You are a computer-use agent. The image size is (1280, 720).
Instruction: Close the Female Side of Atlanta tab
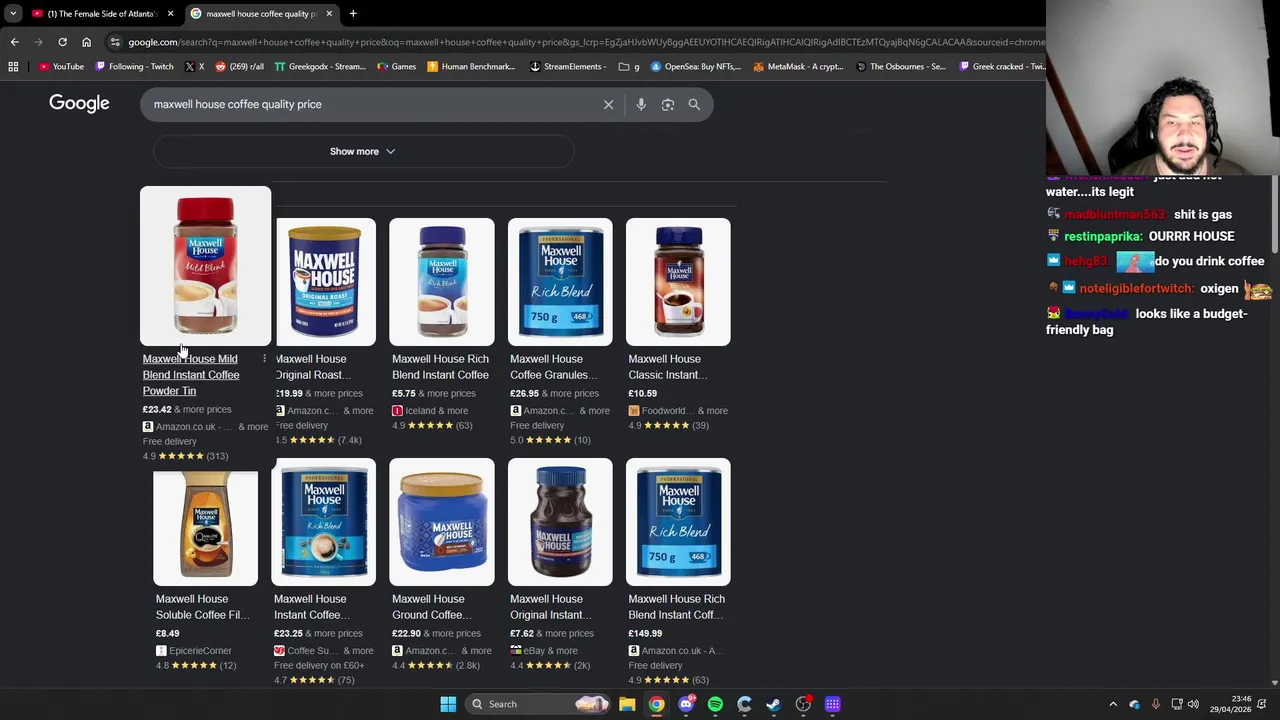pyautogui.click(x=170, y=14)
